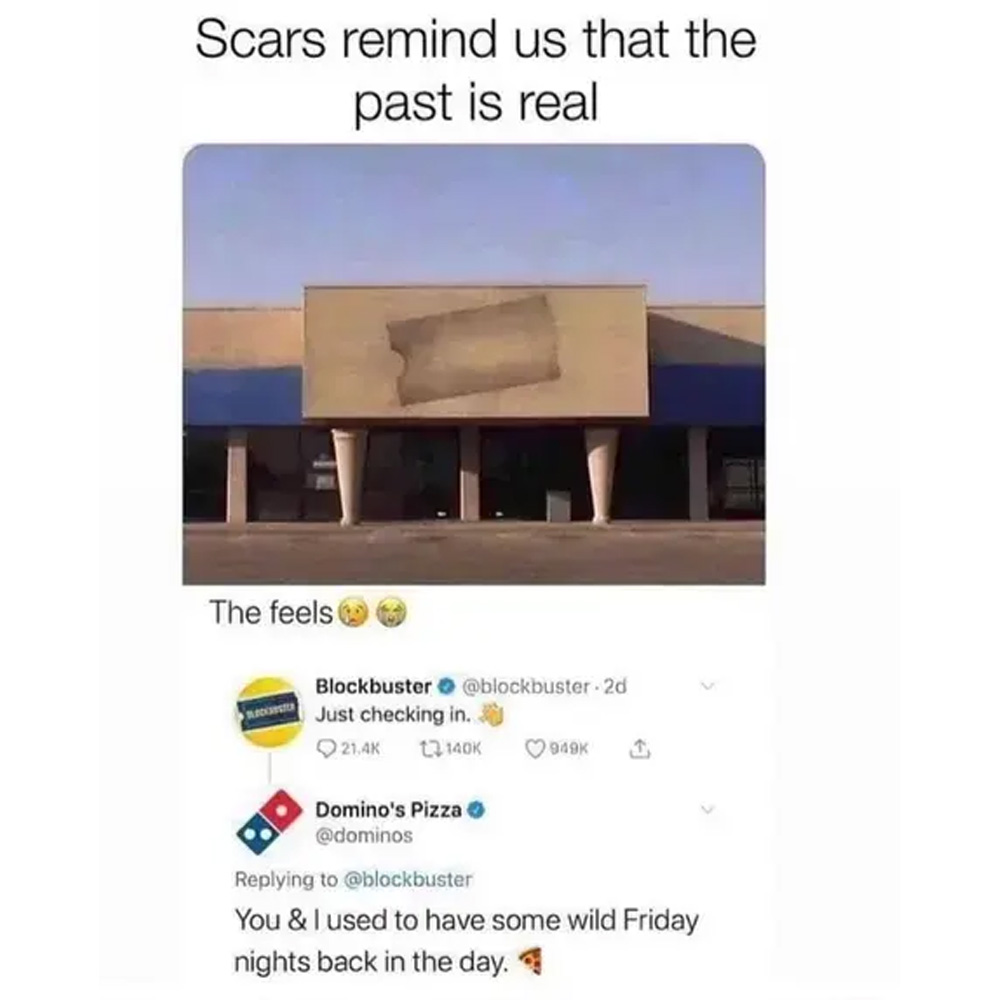
Task: Click the 'Just checking in.' tweet text
Action: point(395,715)
